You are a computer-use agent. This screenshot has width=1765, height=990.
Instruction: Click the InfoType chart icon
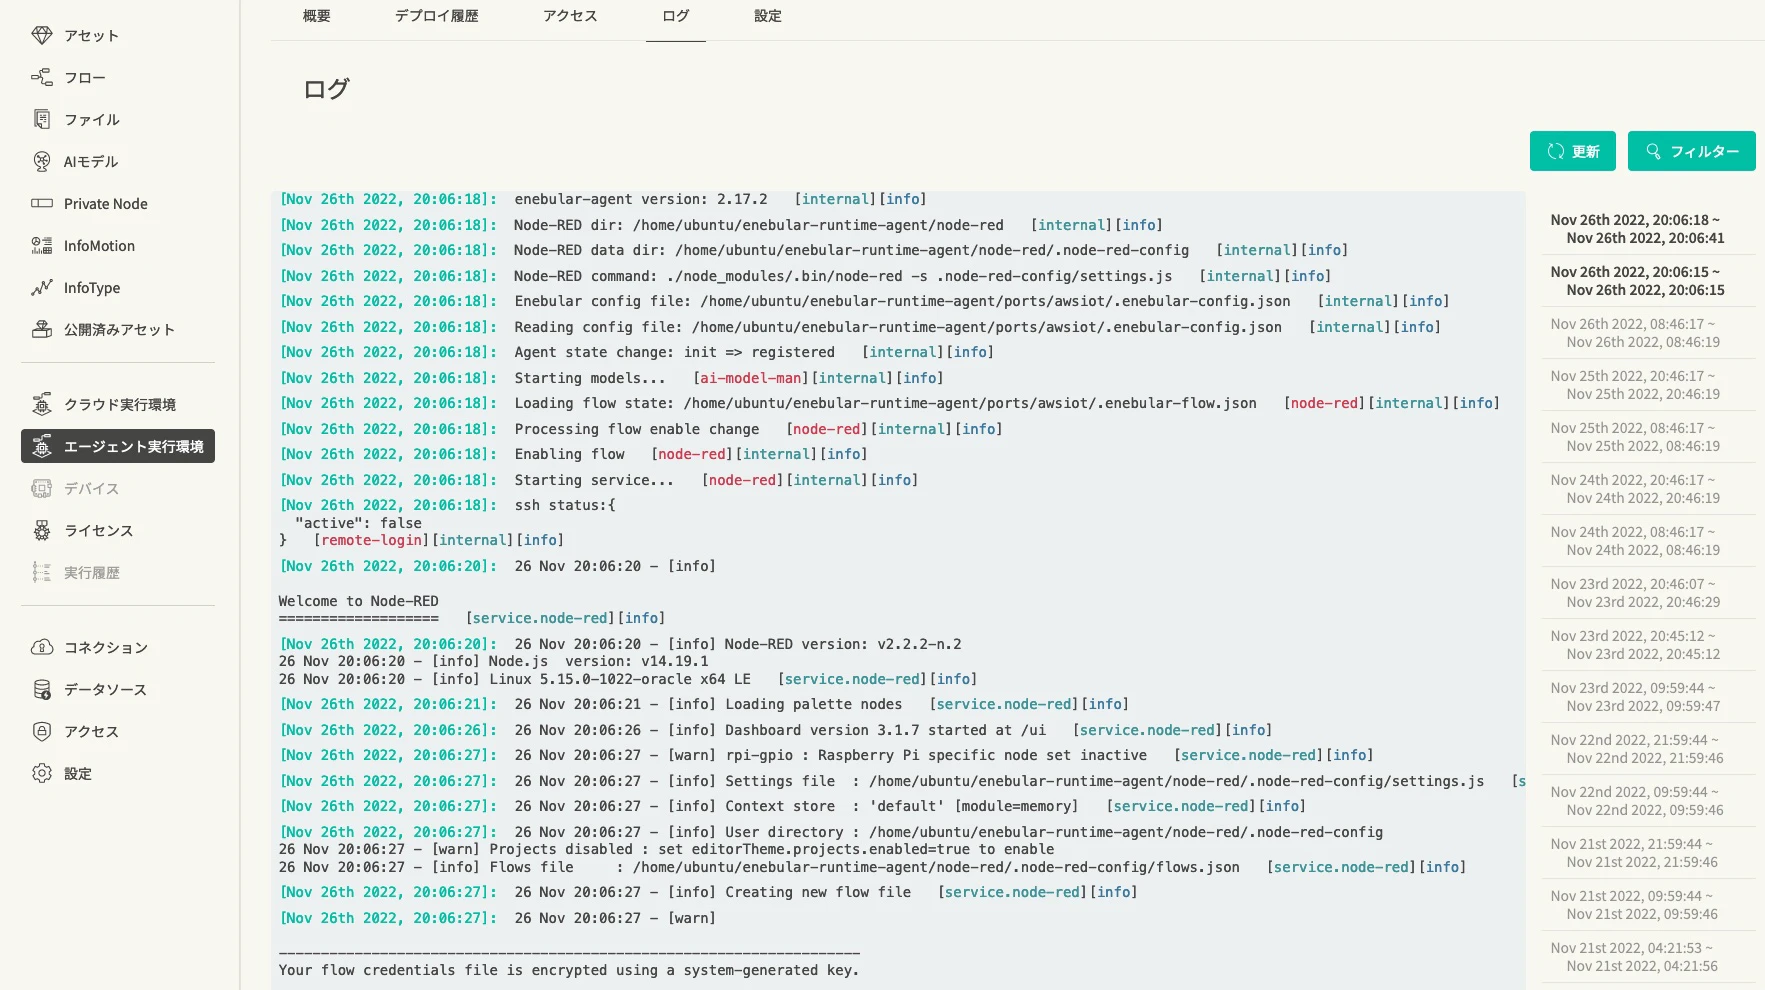(x=42, y=287)
